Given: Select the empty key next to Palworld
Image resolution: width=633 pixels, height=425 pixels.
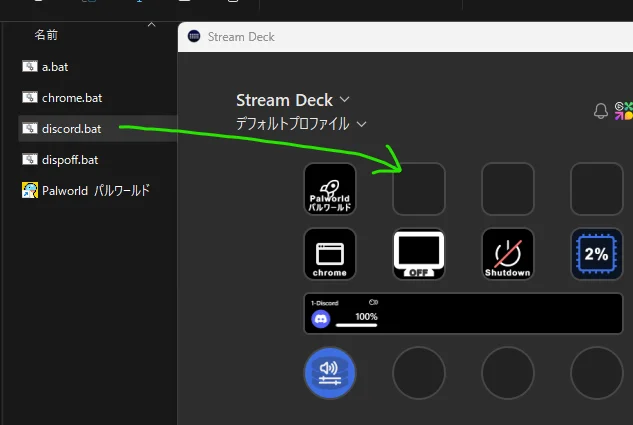Looking at the screenshot, I should click(419, 189).
